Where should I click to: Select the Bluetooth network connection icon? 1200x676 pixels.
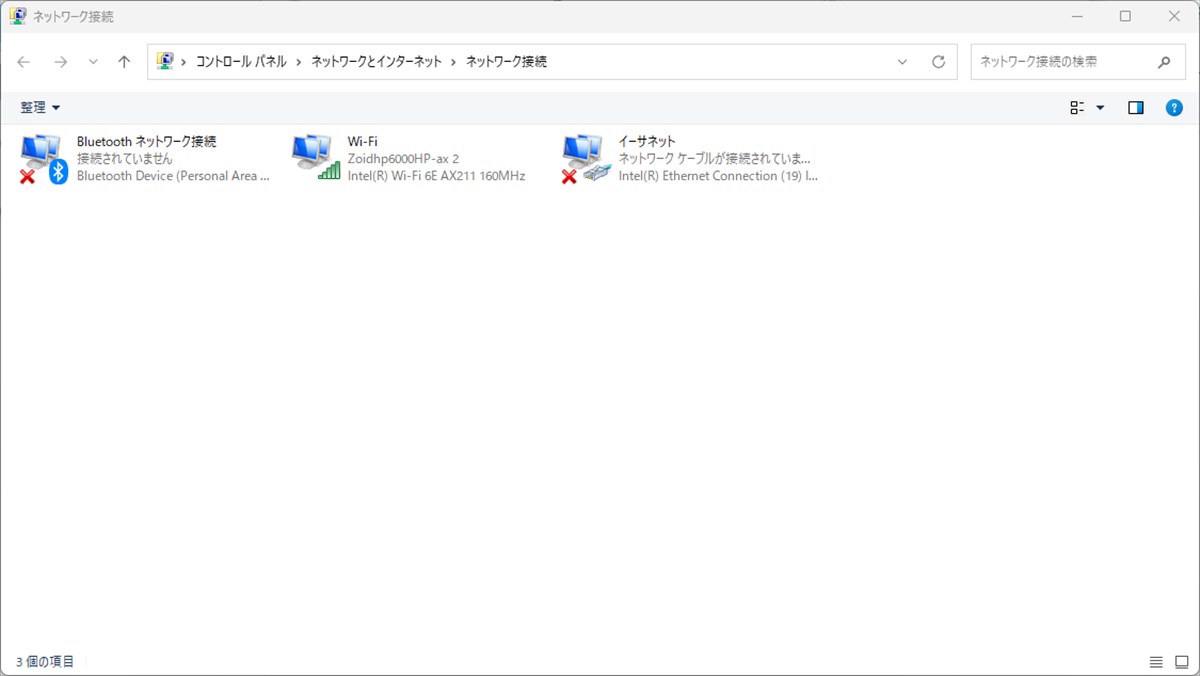click(x=43, y=159)
